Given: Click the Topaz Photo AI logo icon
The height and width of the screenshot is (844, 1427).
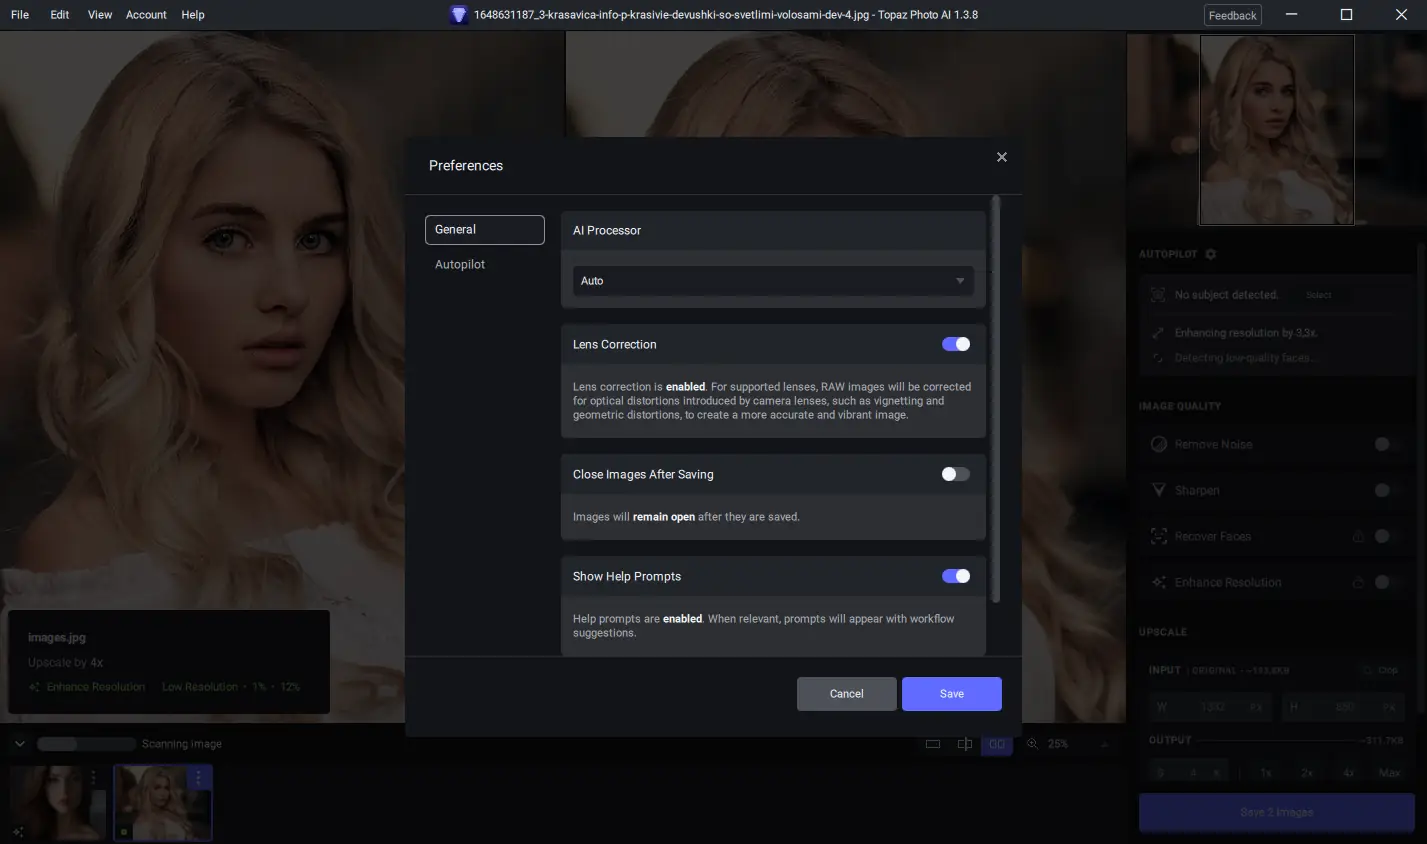Looking at the screenshot, I should point(458,15).
